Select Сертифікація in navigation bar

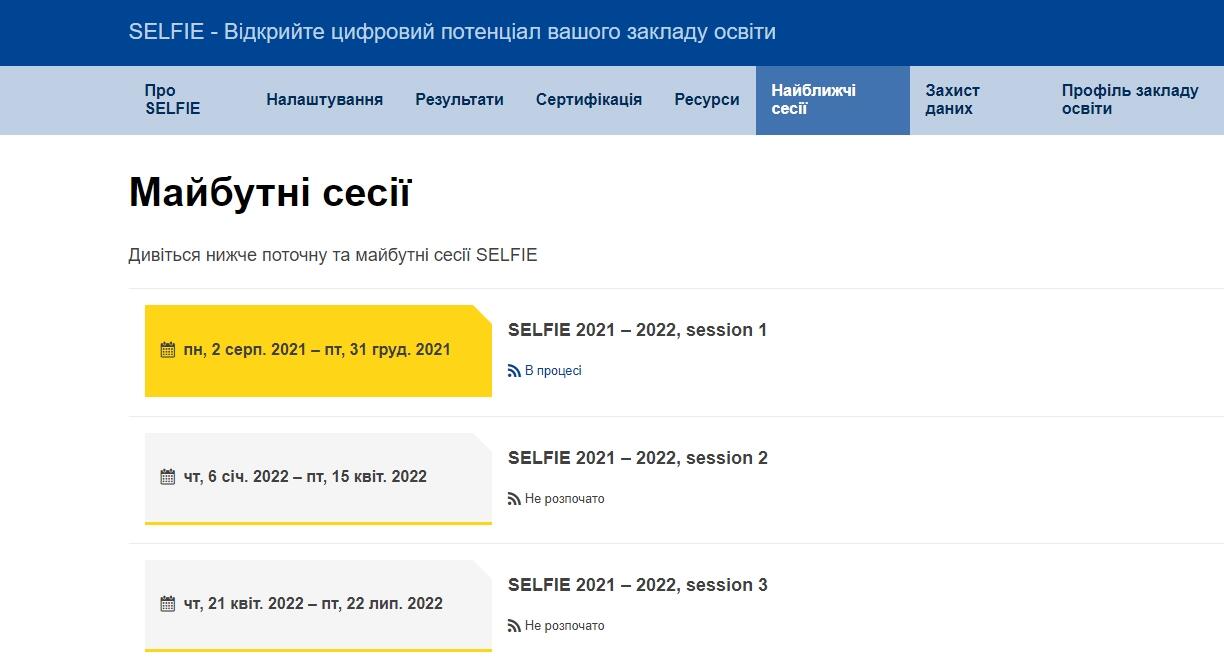coord(589,100)
